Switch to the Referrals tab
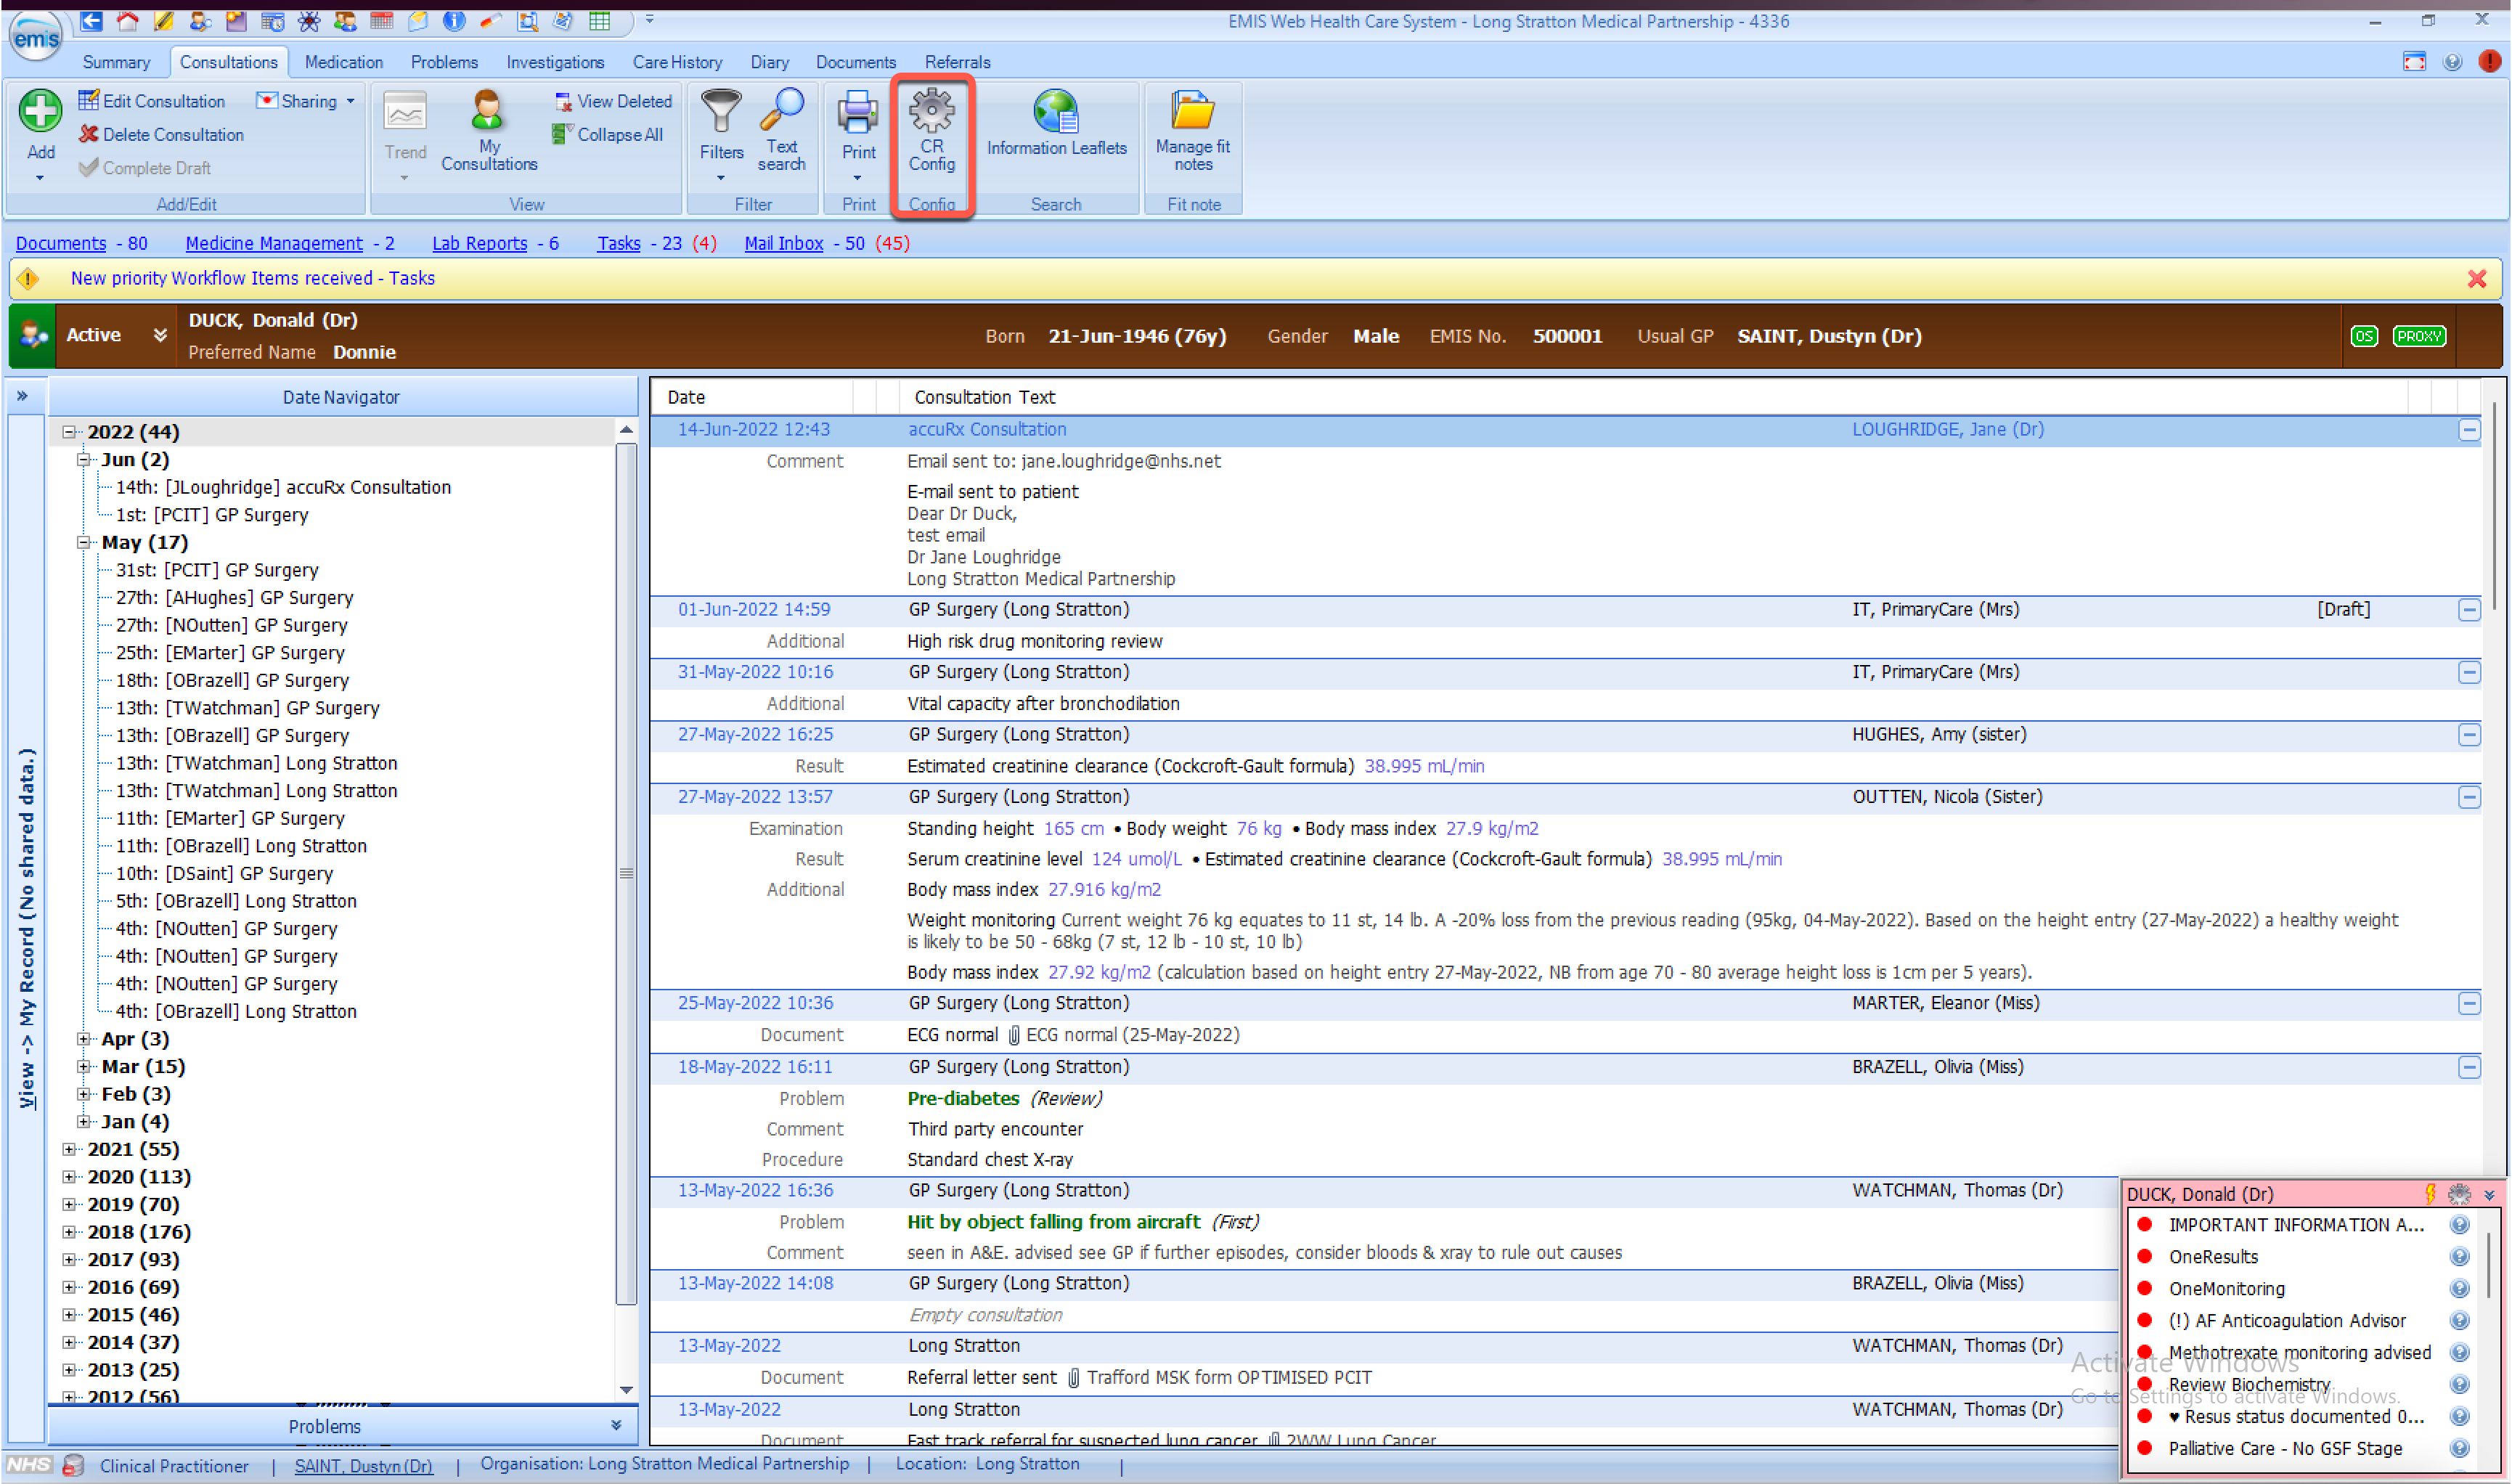The width and height of the screenshot is (2512, 1484). [957, 62]
